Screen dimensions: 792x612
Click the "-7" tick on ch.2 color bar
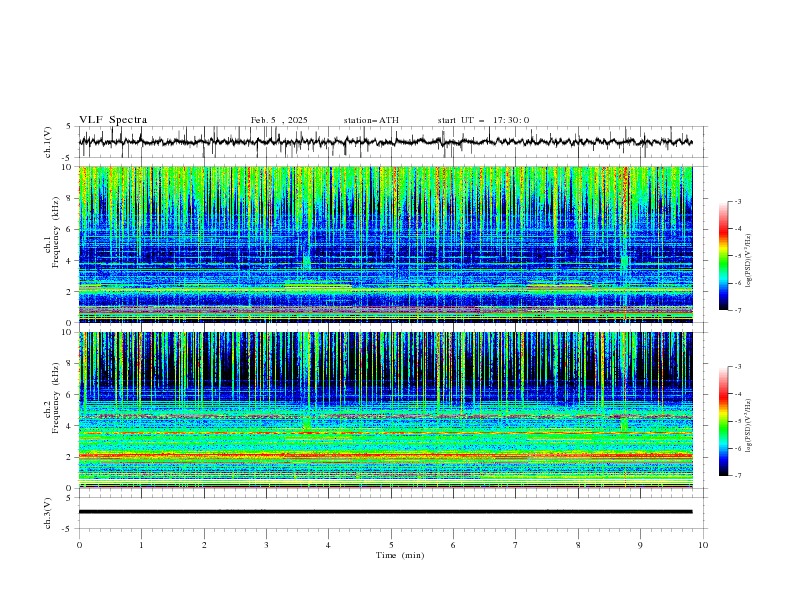738,476
